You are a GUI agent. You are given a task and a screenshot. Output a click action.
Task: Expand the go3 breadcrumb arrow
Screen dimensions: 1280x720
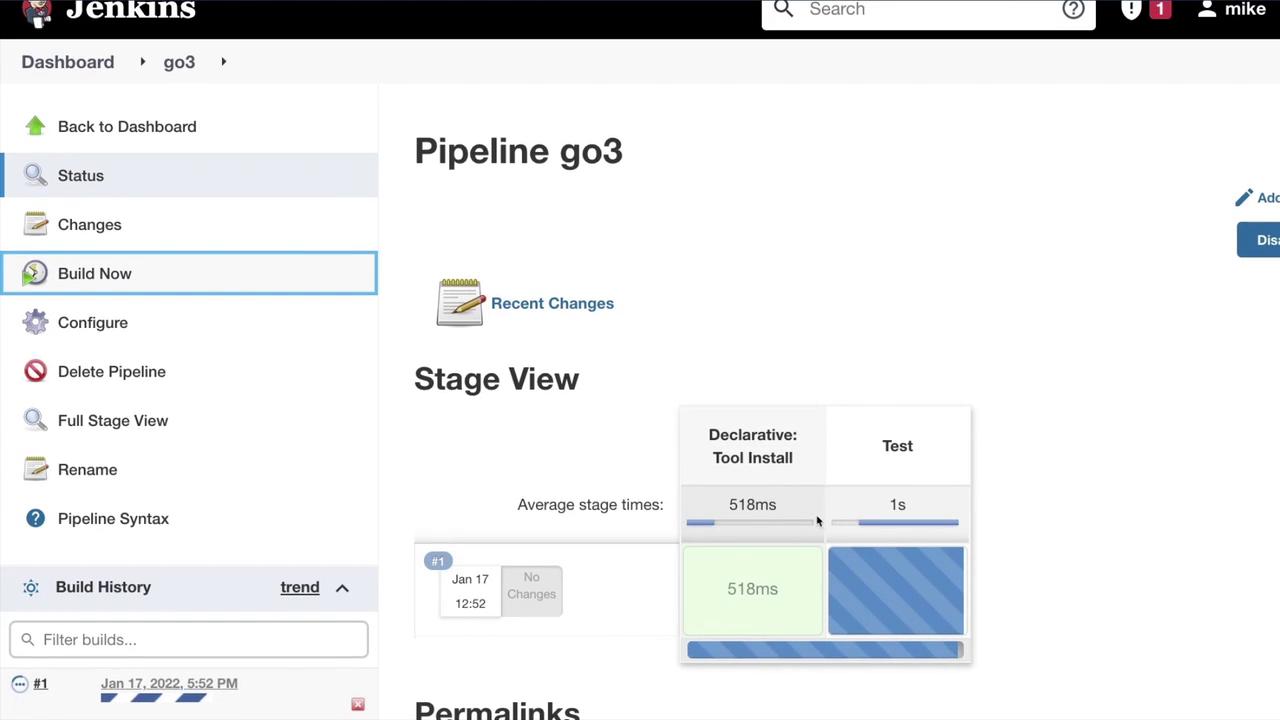pyautogui.click(x=223, y=62)
